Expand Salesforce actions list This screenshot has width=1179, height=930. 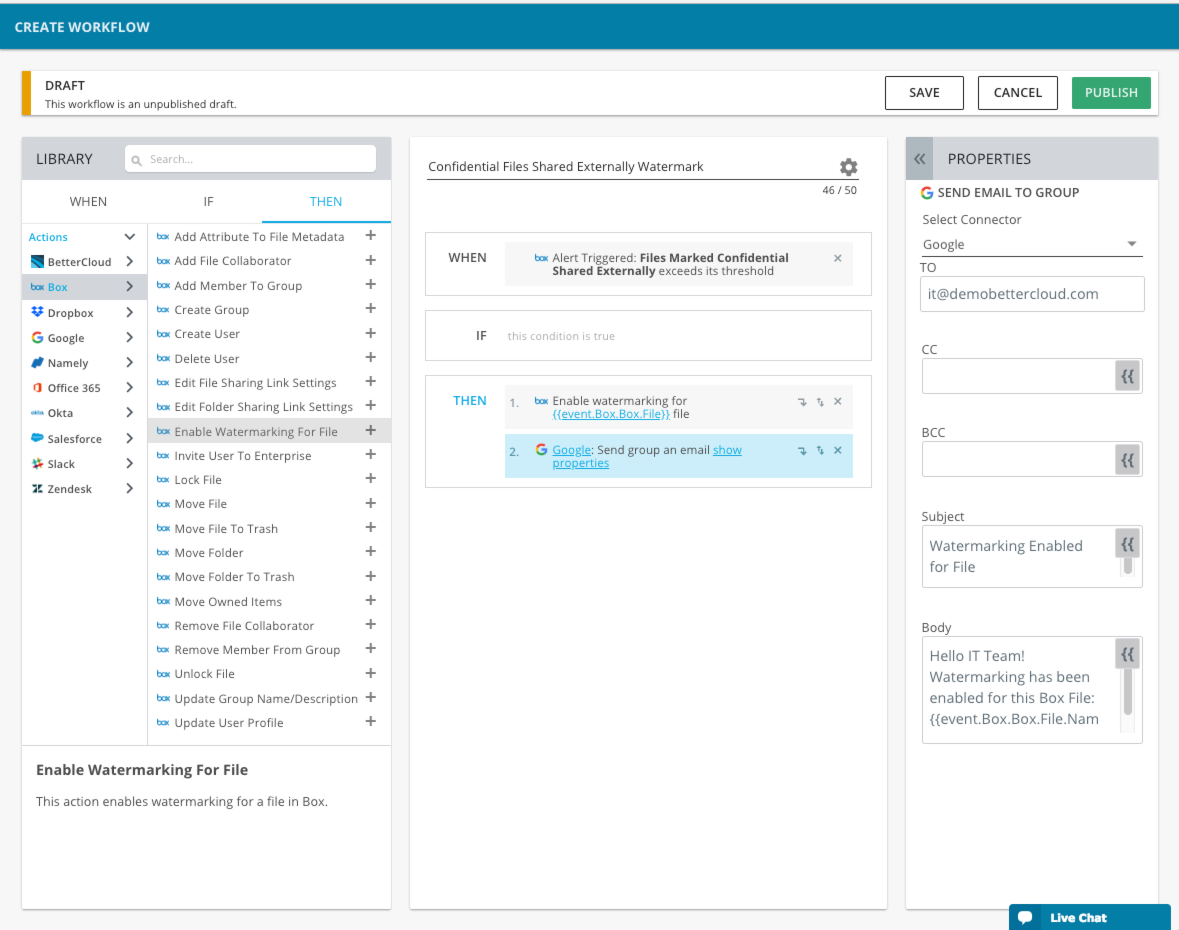point(129,438)
